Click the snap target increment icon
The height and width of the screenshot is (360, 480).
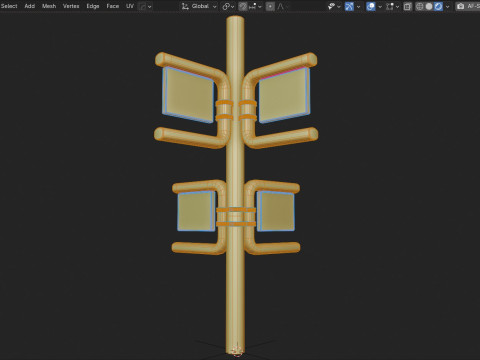click(x=253, y=6)
